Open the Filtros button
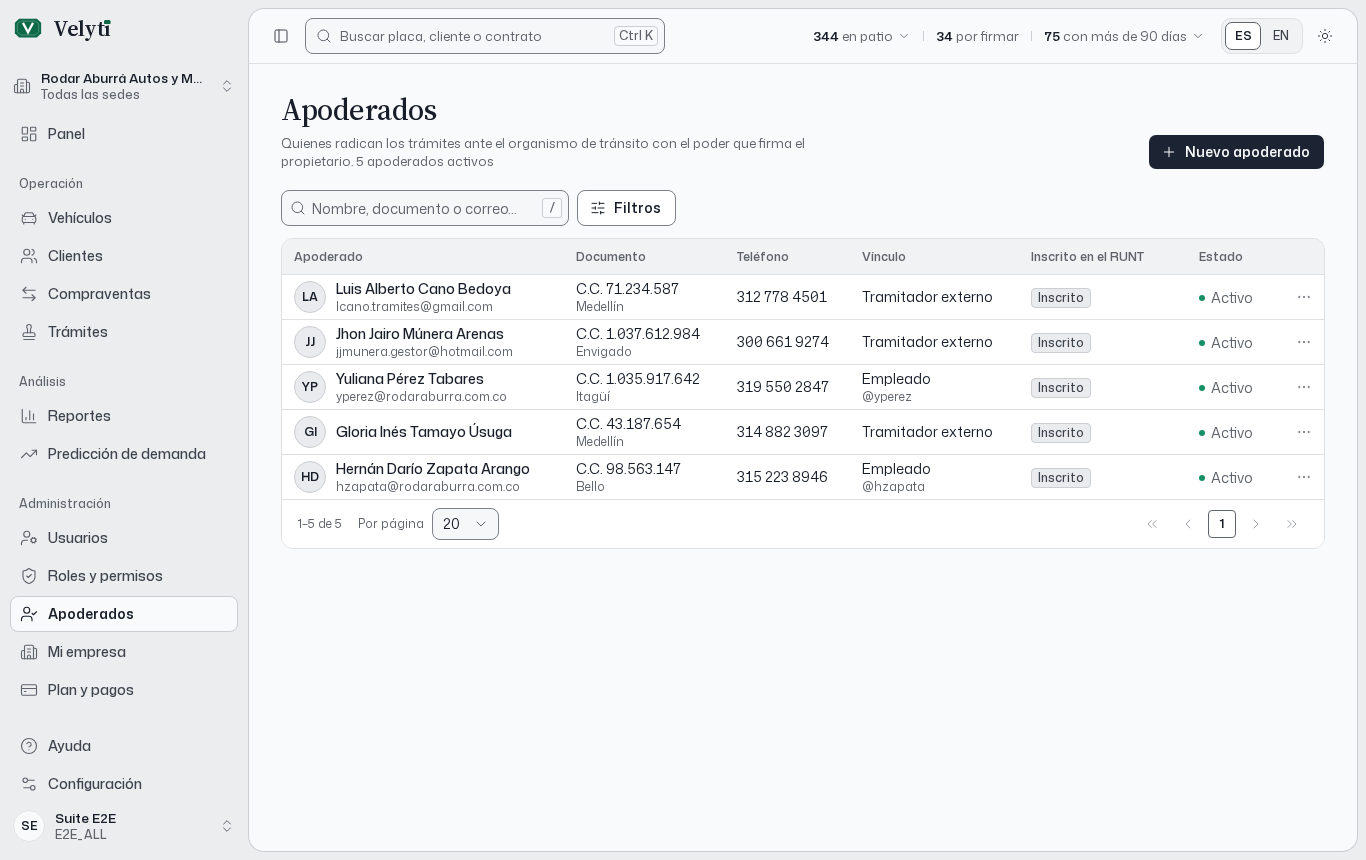 (626, 208)
